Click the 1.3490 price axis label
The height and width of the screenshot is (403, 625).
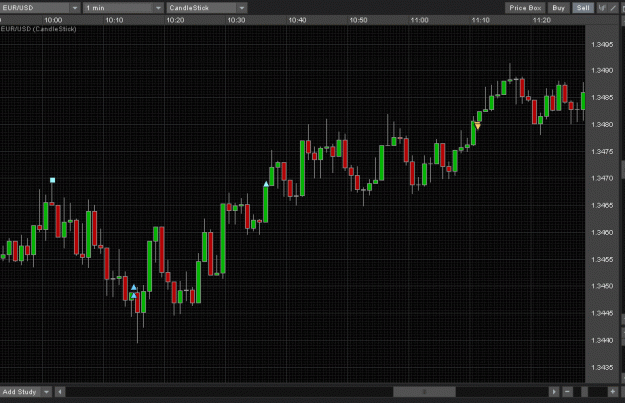602,71
